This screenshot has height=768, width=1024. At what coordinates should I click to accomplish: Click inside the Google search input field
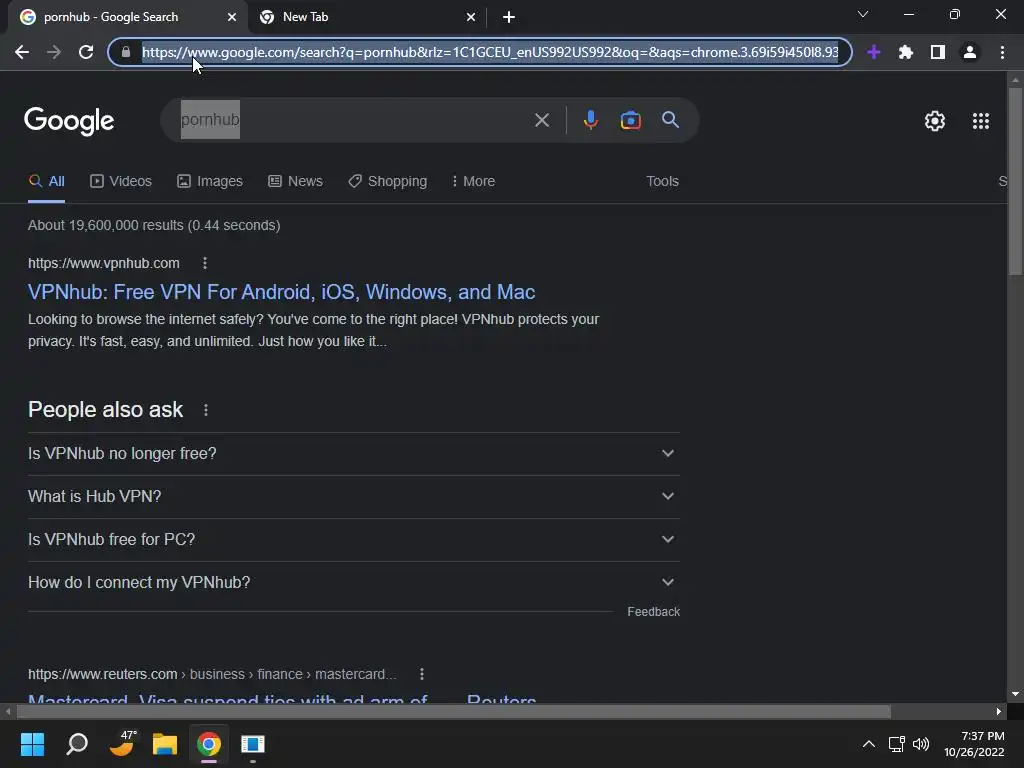click(x=353, y=120)
